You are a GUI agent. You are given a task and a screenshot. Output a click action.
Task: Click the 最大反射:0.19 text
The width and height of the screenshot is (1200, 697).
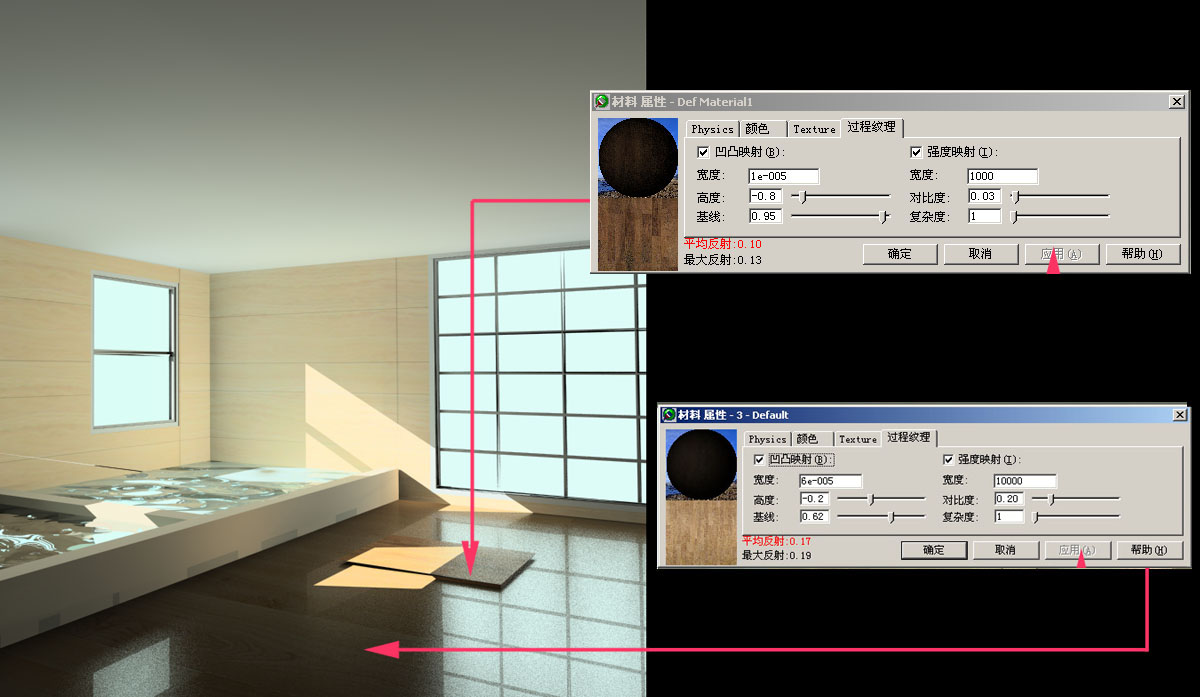[x=776, y=555]
